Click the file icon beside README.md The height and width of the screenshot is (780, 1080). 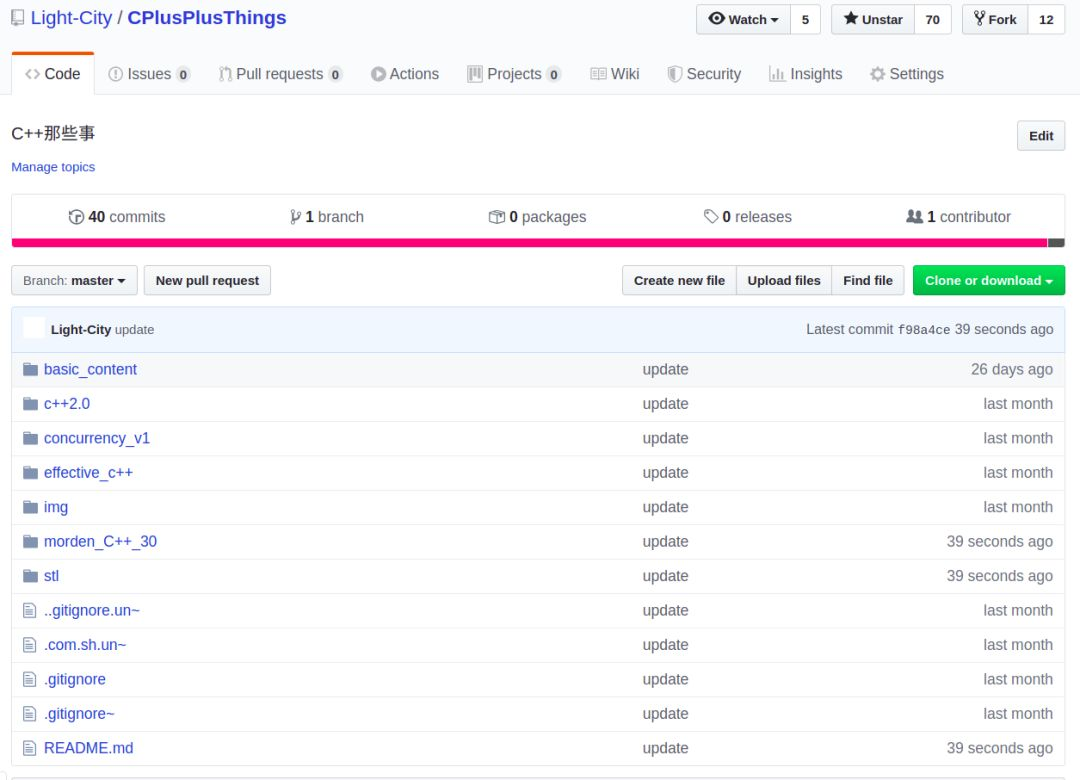pos(30,748)
